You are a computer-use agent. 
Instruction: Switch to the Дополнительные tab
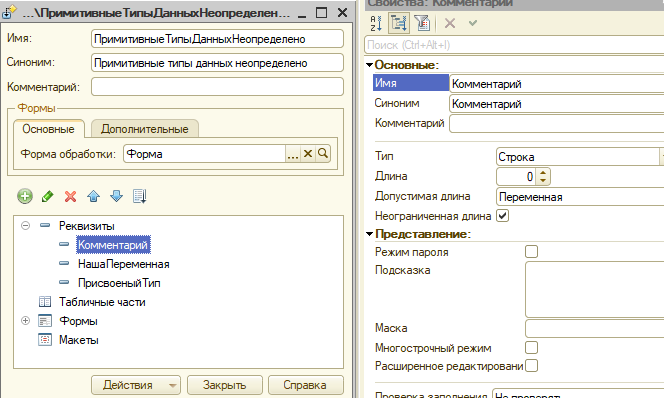pos(145,129)
